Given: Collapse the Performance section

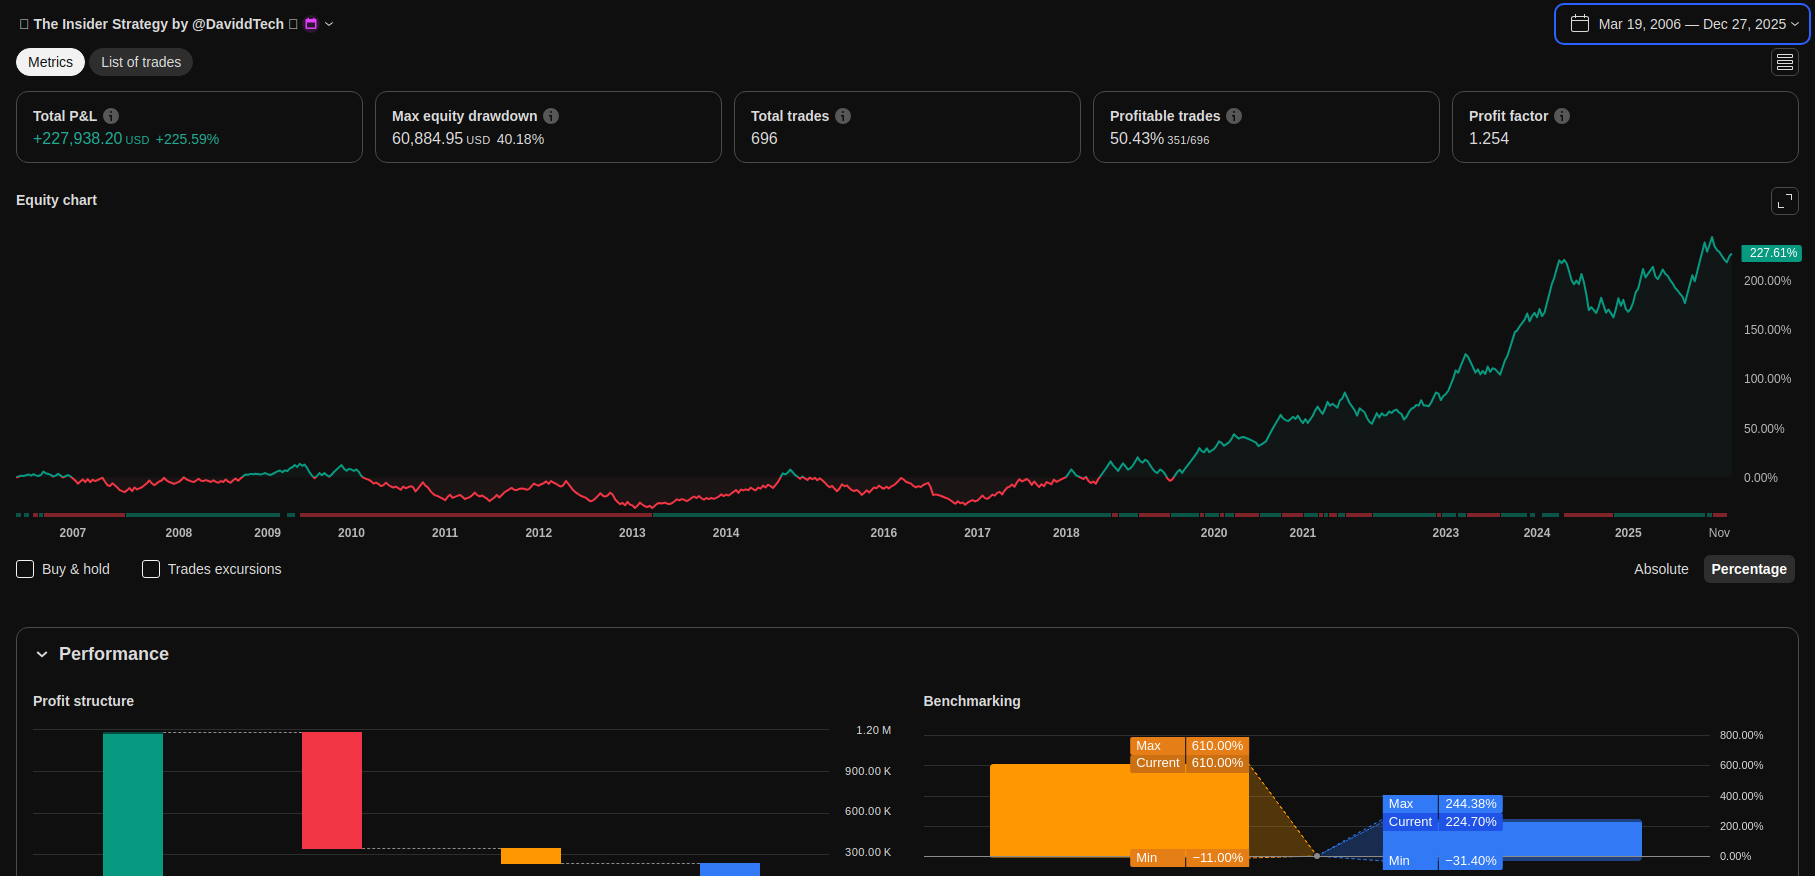Looking at the screenshot, I should [42, 654].
